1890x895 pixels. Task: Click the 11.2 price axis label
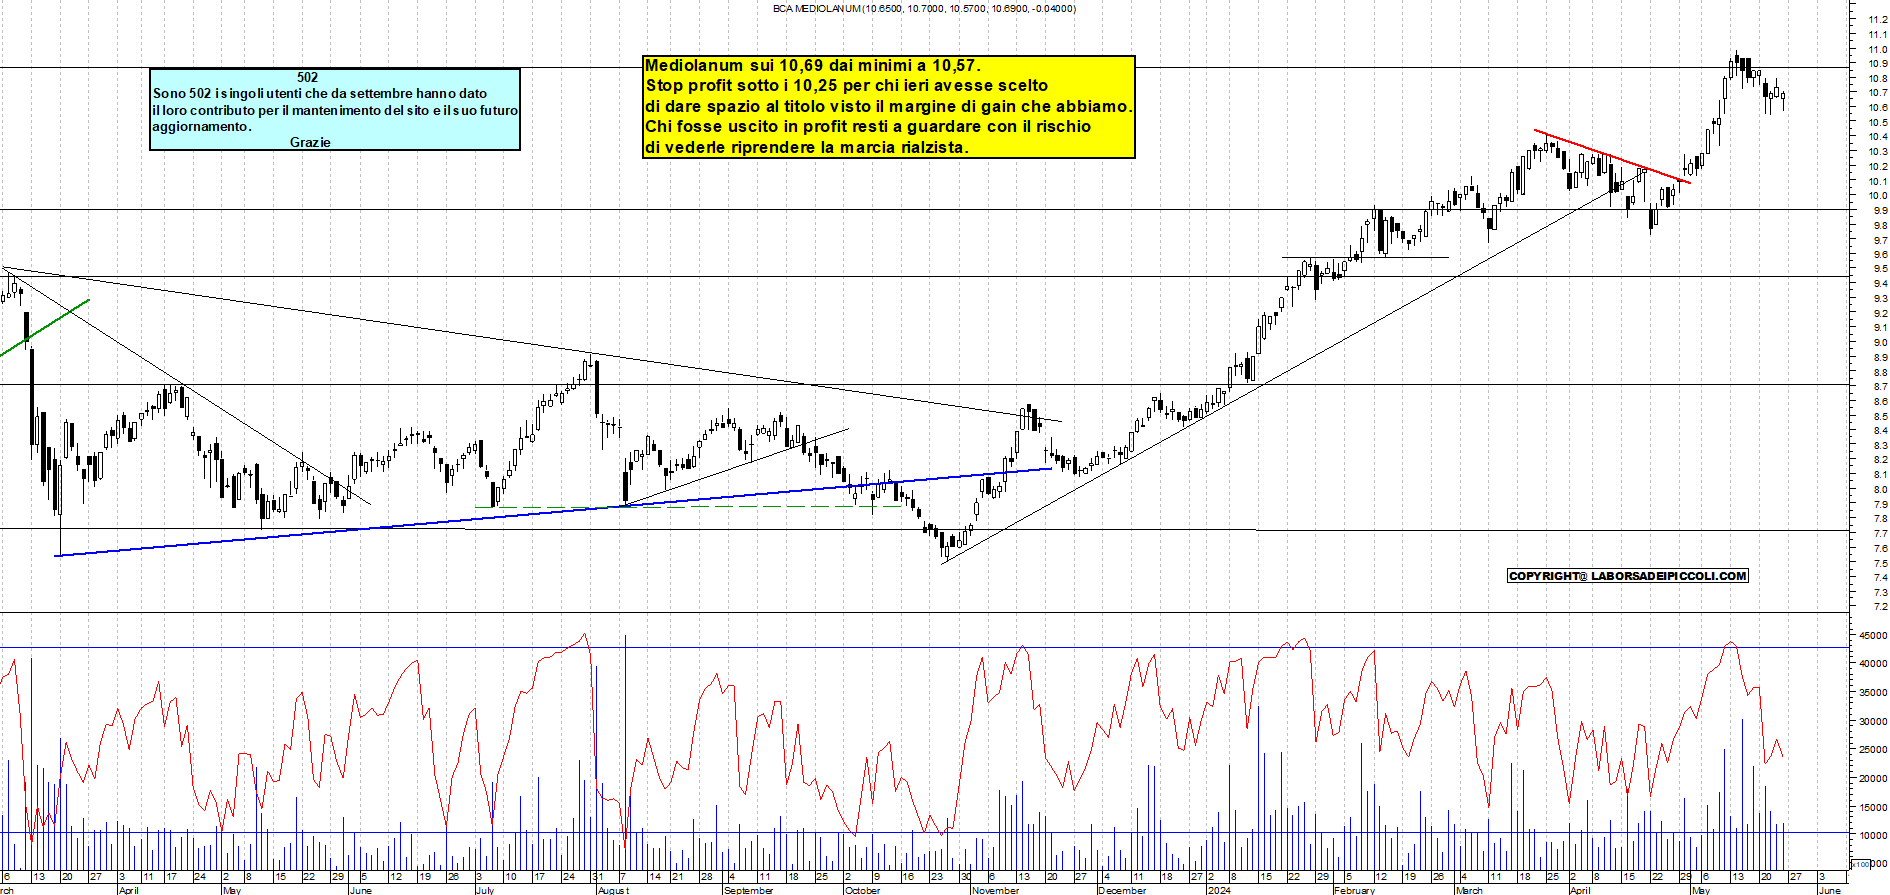[1877, 19]
